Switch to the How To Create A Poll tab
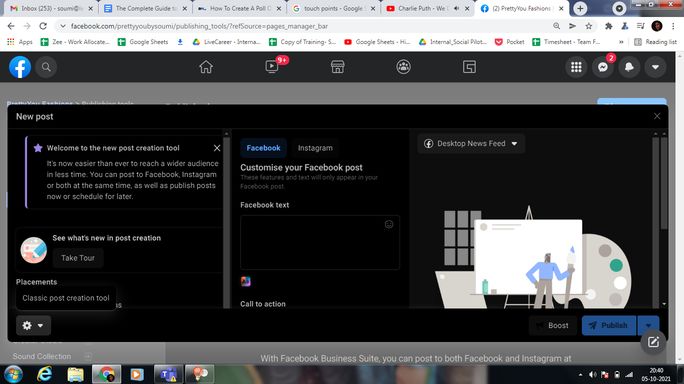 point(239,8)
